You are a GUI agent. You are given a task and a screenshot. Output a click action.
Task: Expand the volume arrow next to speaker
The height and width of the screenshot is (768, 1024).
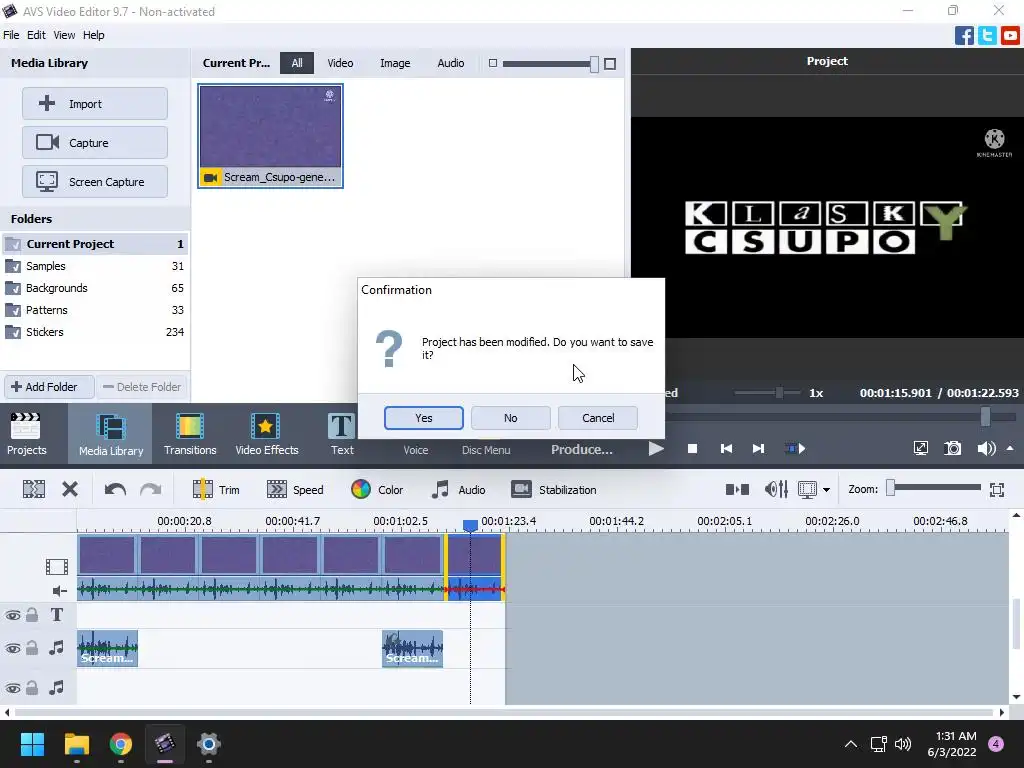click(1010, 448)
